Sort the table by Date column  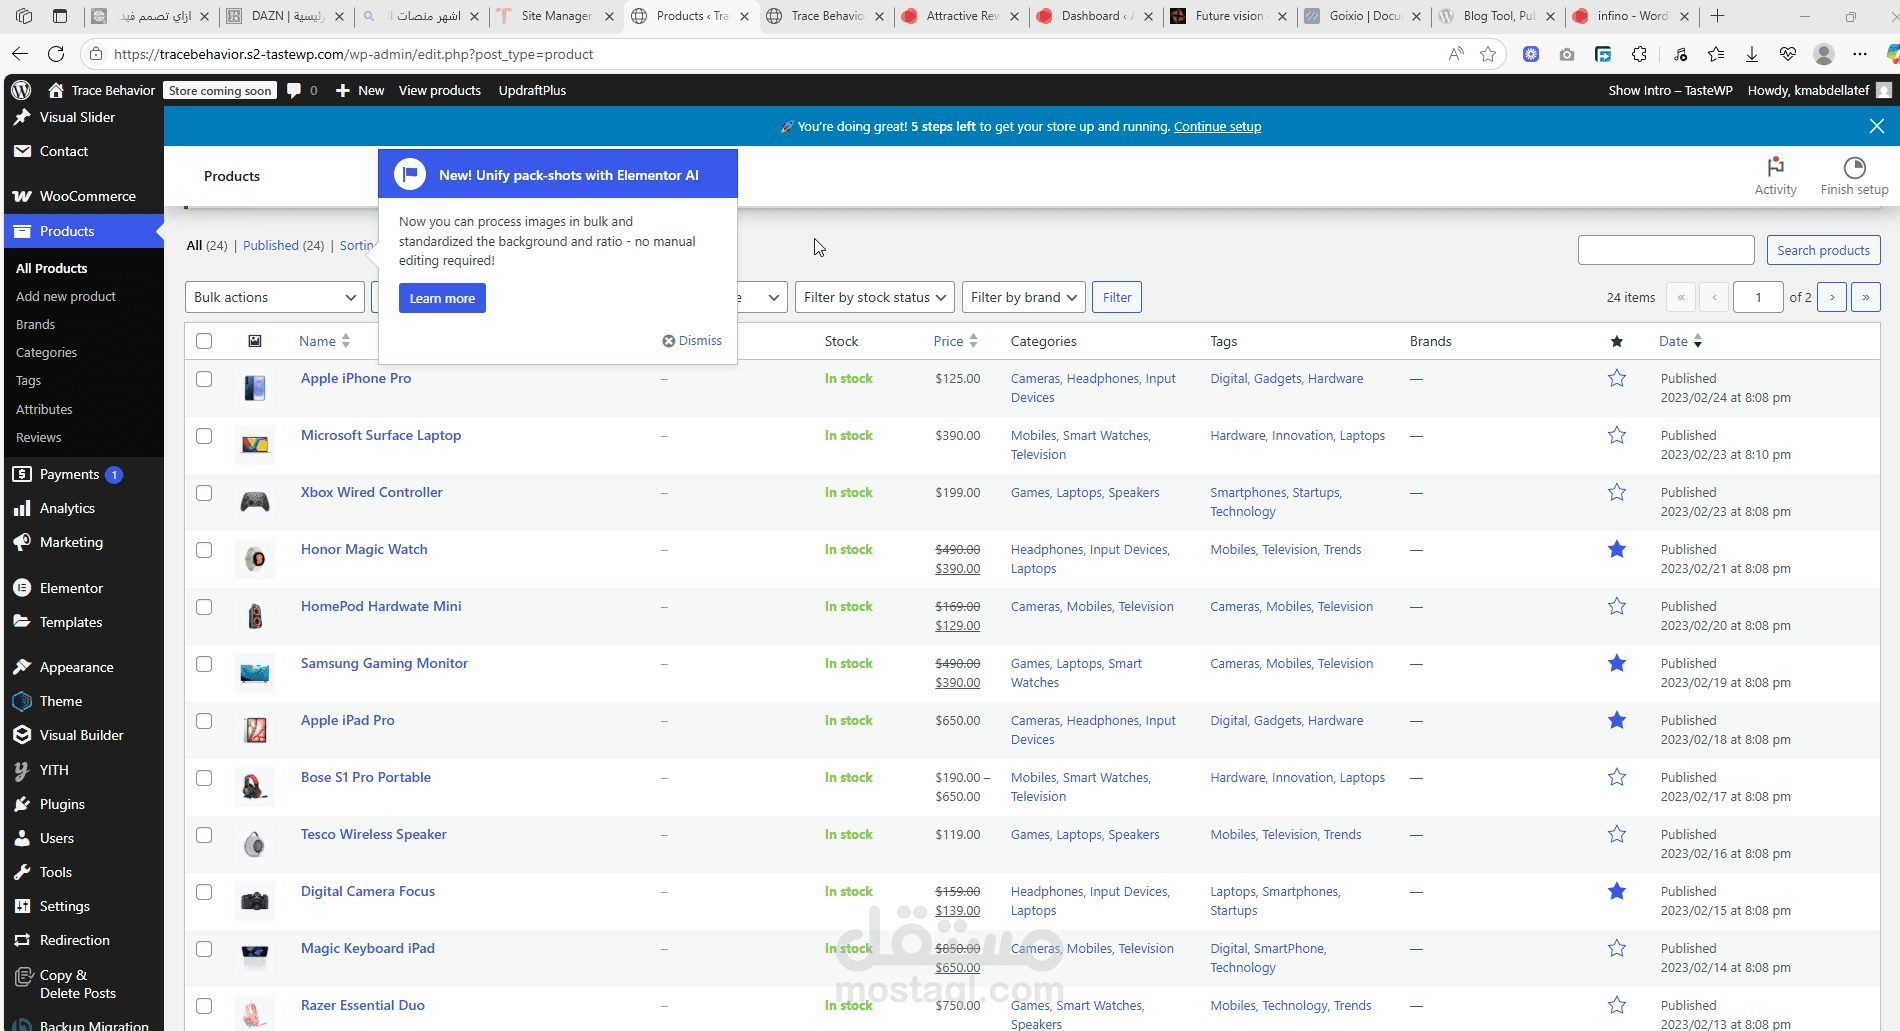[x=1680, y=341]
